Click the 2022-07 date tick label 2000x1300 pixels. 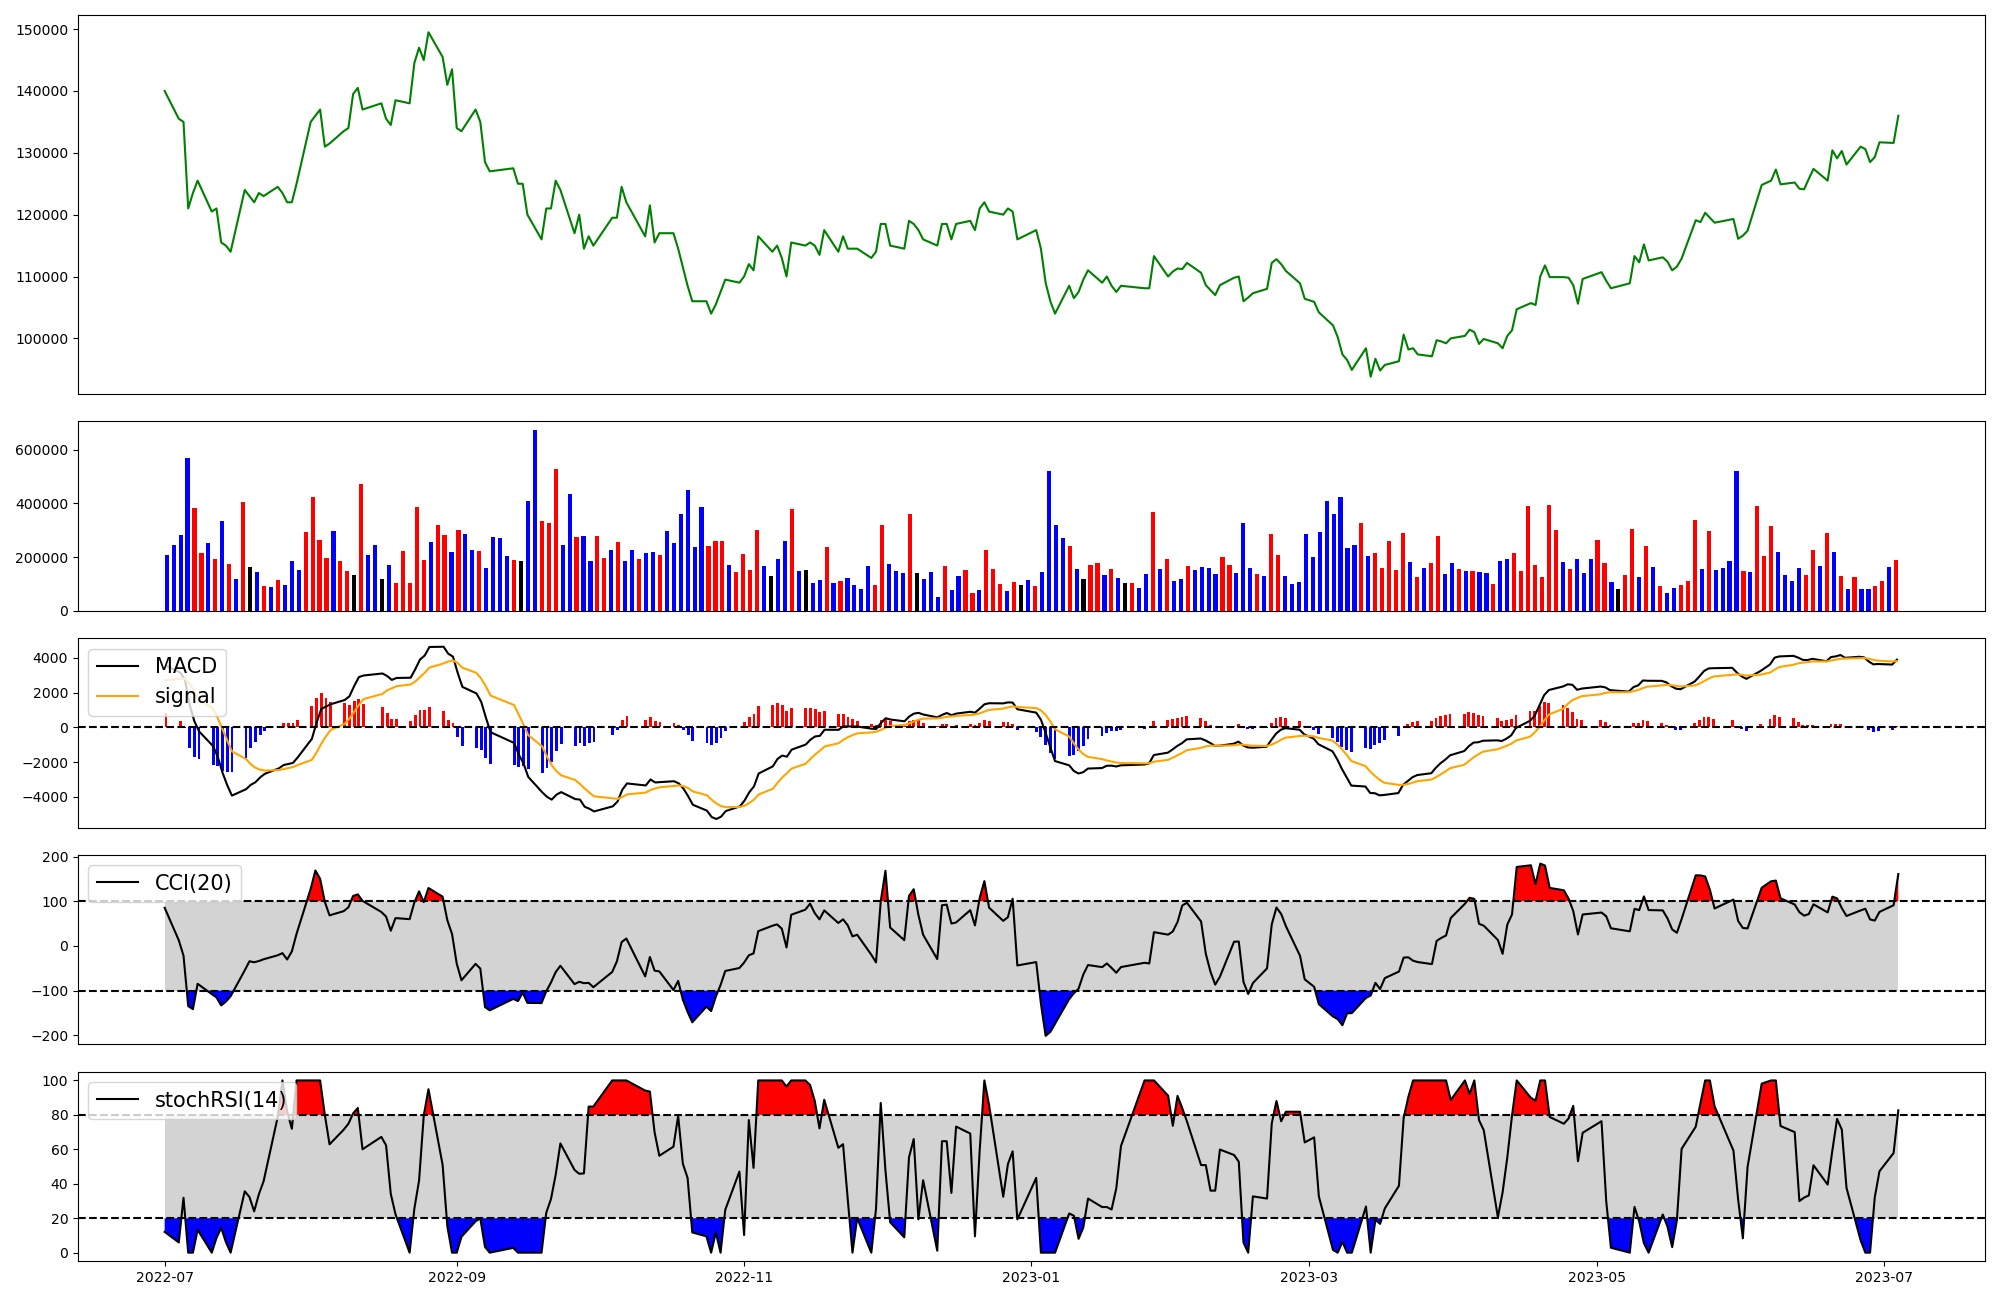click(x=165, y=1277)
